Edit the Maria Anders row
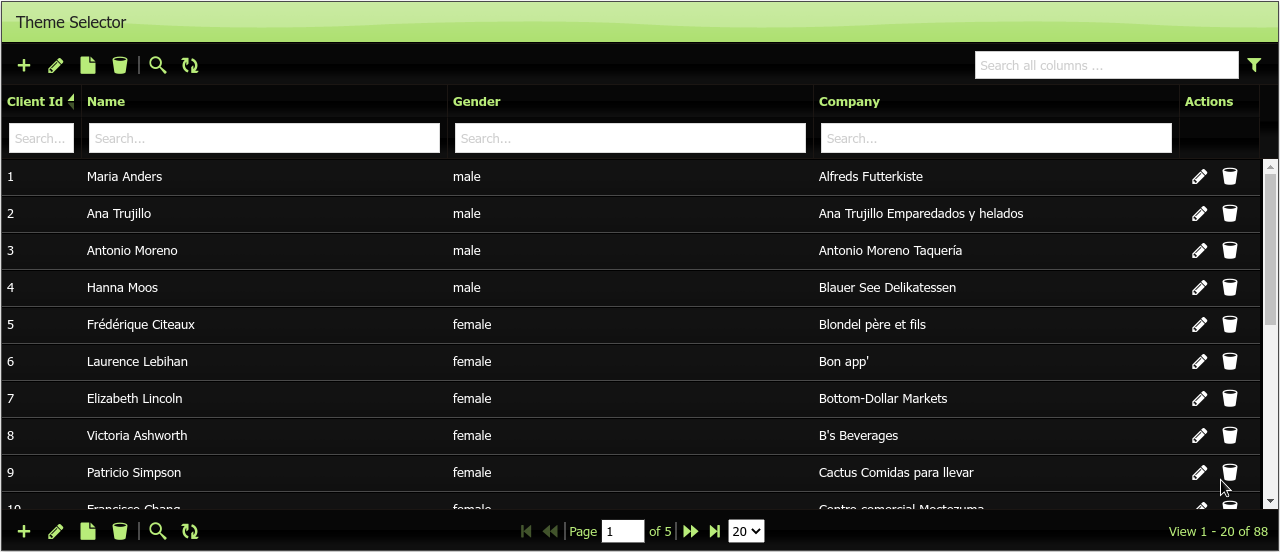 tap(1199, 177)
